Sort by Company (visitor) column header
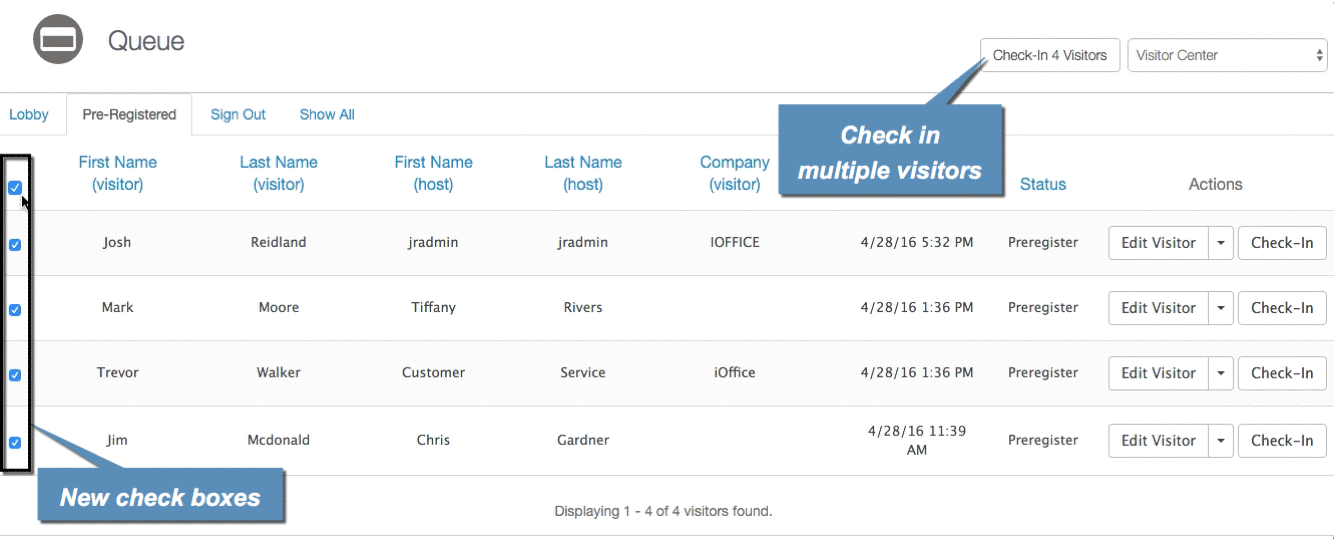This screenshot has height=540, width=1334. pos(734,173)
